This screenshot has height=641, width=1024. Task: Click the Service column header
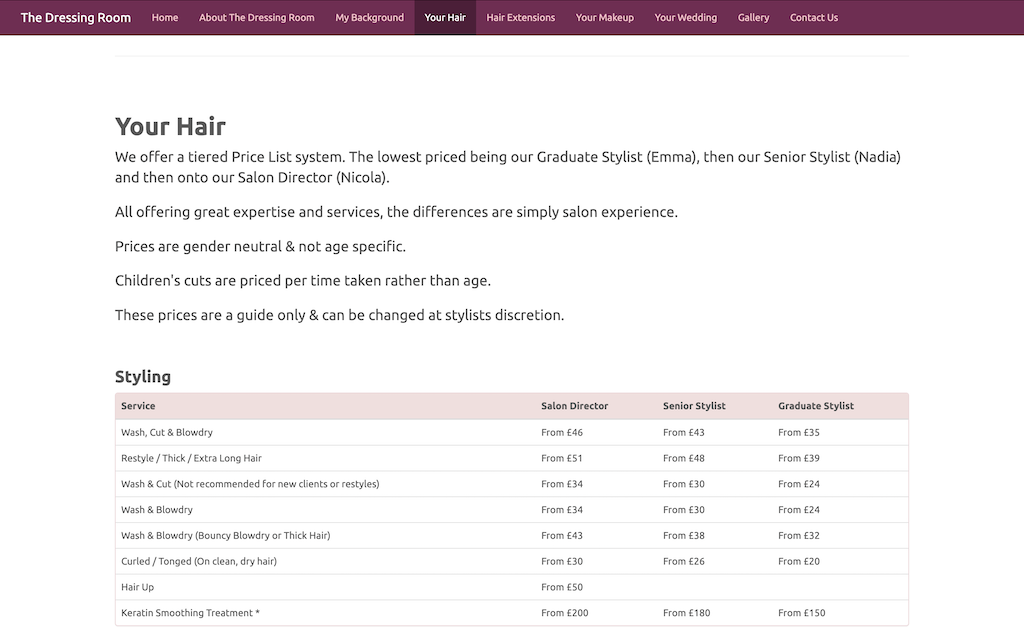click(138, 406)
